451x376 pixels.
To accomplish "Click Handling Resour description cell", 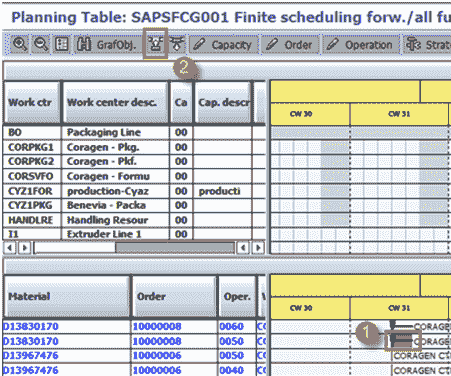I will [115, 220].
